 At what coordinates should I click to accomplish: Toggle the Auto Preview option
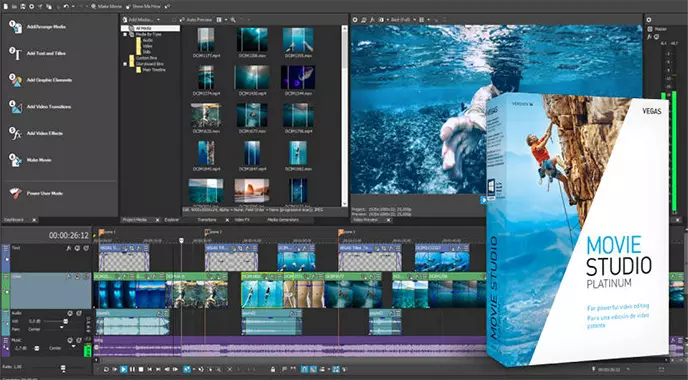[195, 20]
